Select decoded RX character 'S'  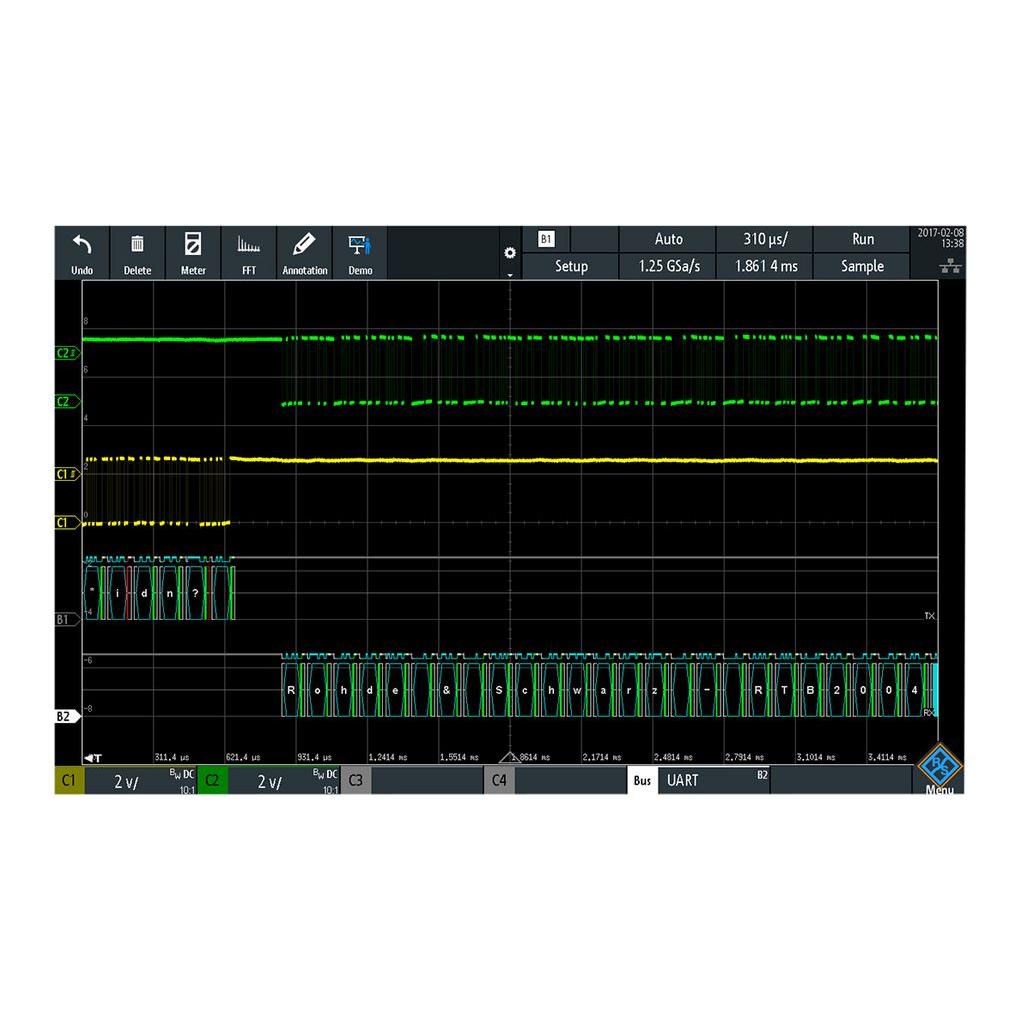pyautogui.click(x=498, y=690)
